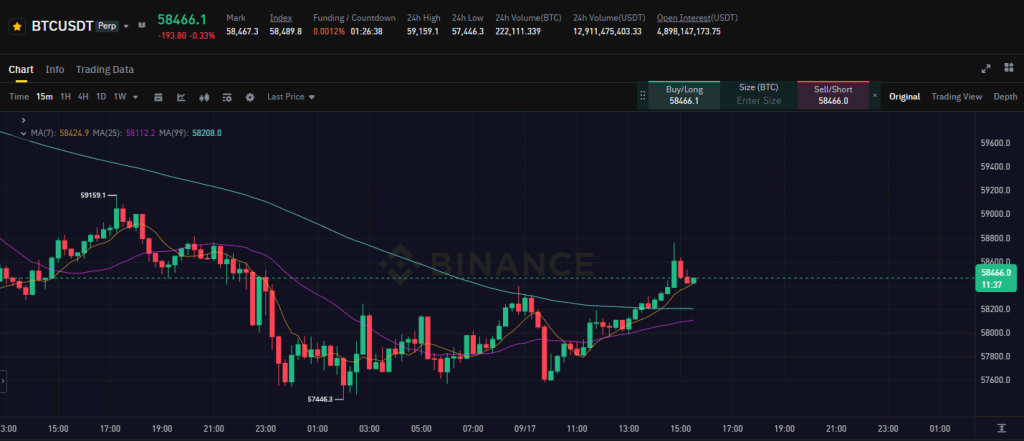Click the favorite star icon beside BTCUSDT
Image resolution: width=1024 pixels, height=441 pixels.
(x=17, y=27)
